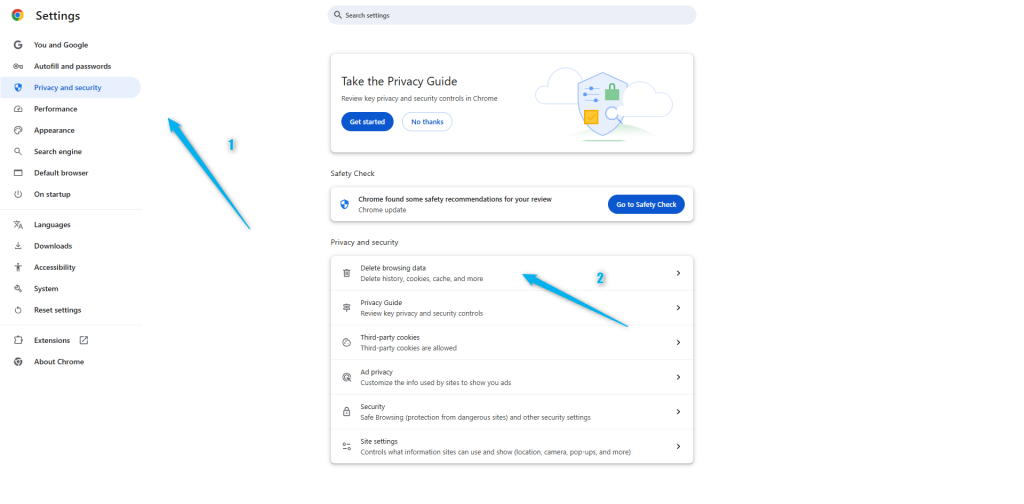Go to On startup settings
The width and height of the screenshot is (1024, 504).
coord(52,194)
